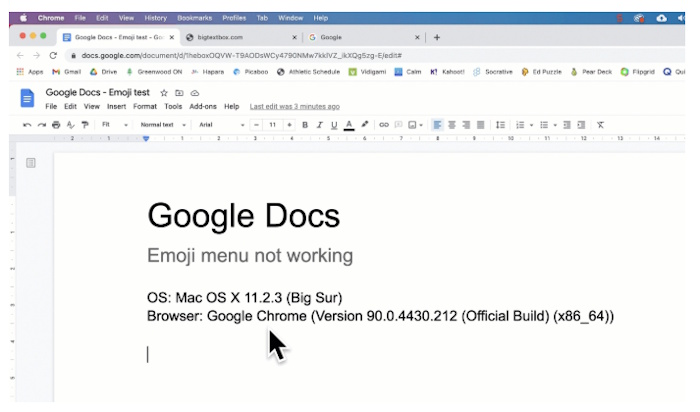
Task: Toggle italic formatting
Action: [319, 125]
